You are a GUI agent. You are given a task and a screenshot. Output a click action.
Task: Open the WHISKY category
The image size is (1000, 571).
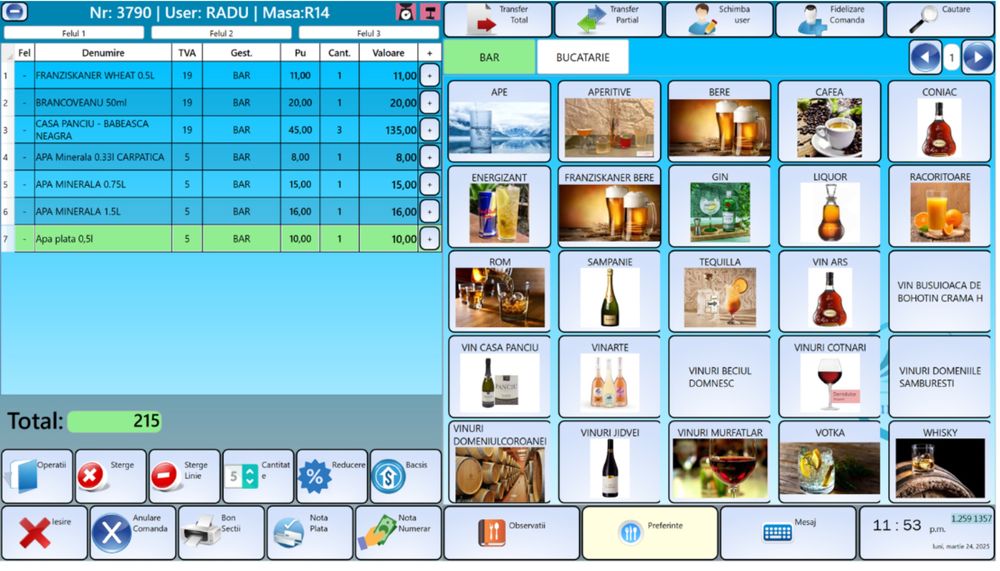point(939,462)
